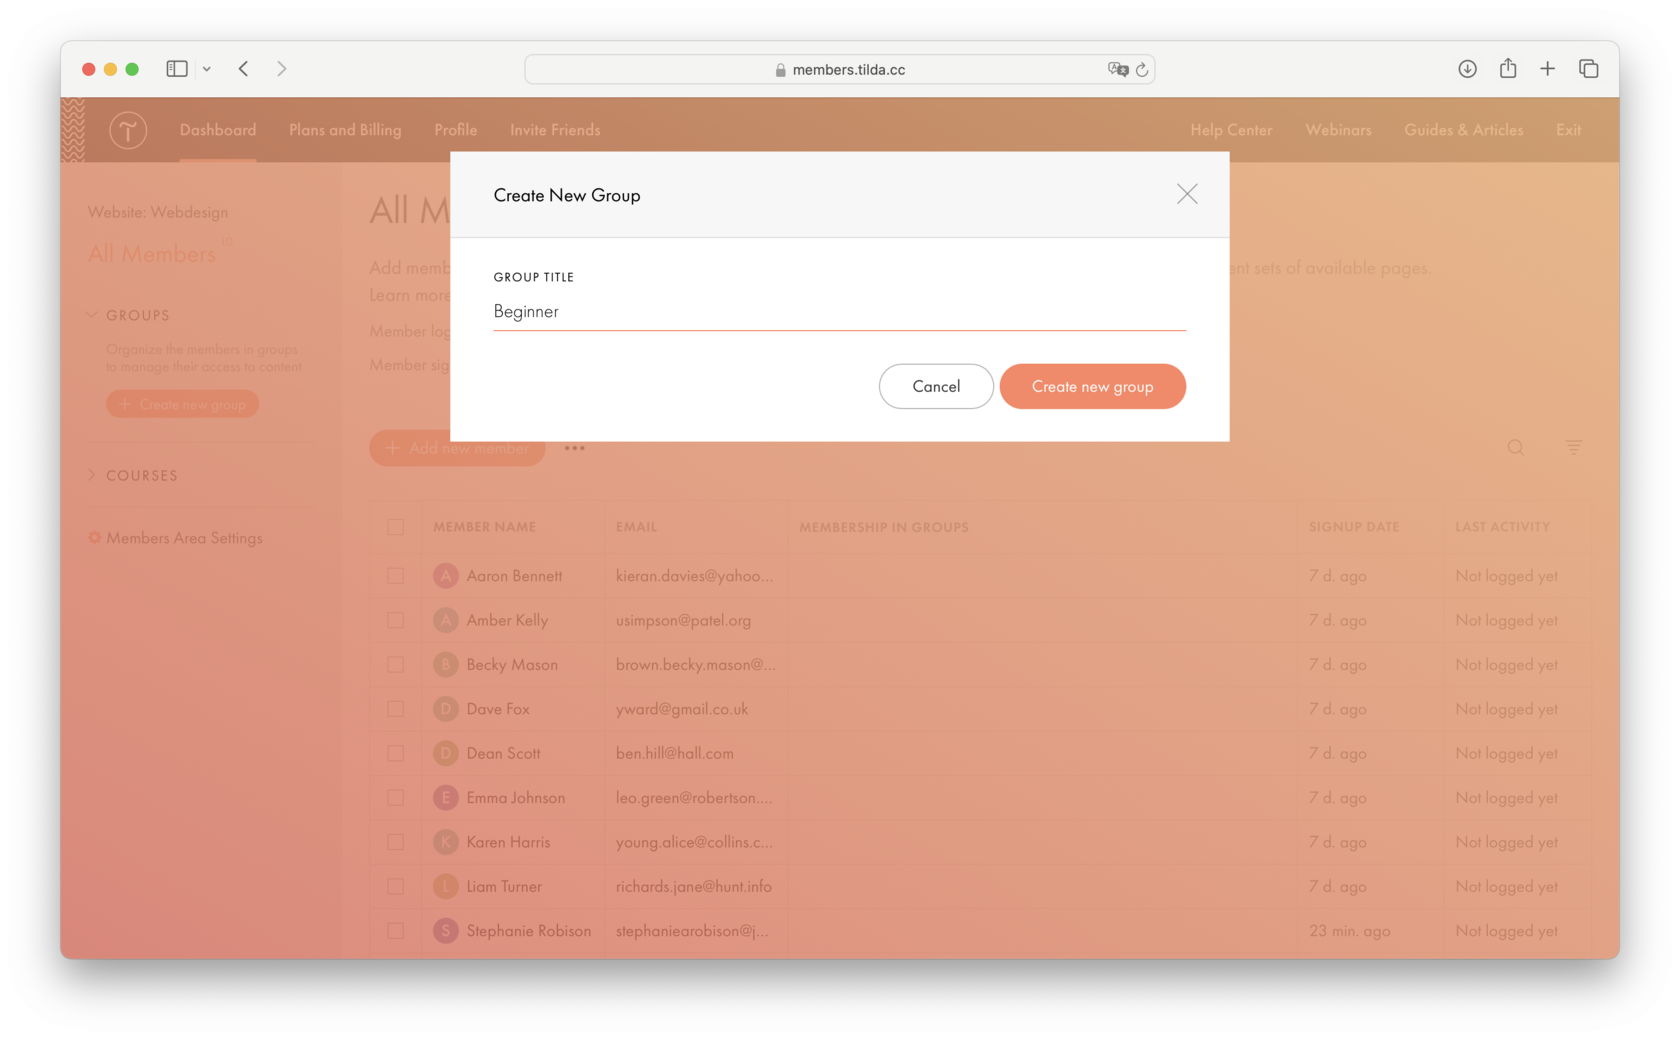Image resolution: width=1680 pixels, height=1039 pixels.
Task: Click the Tilda logo icon
Action: [x=128, y=129]
